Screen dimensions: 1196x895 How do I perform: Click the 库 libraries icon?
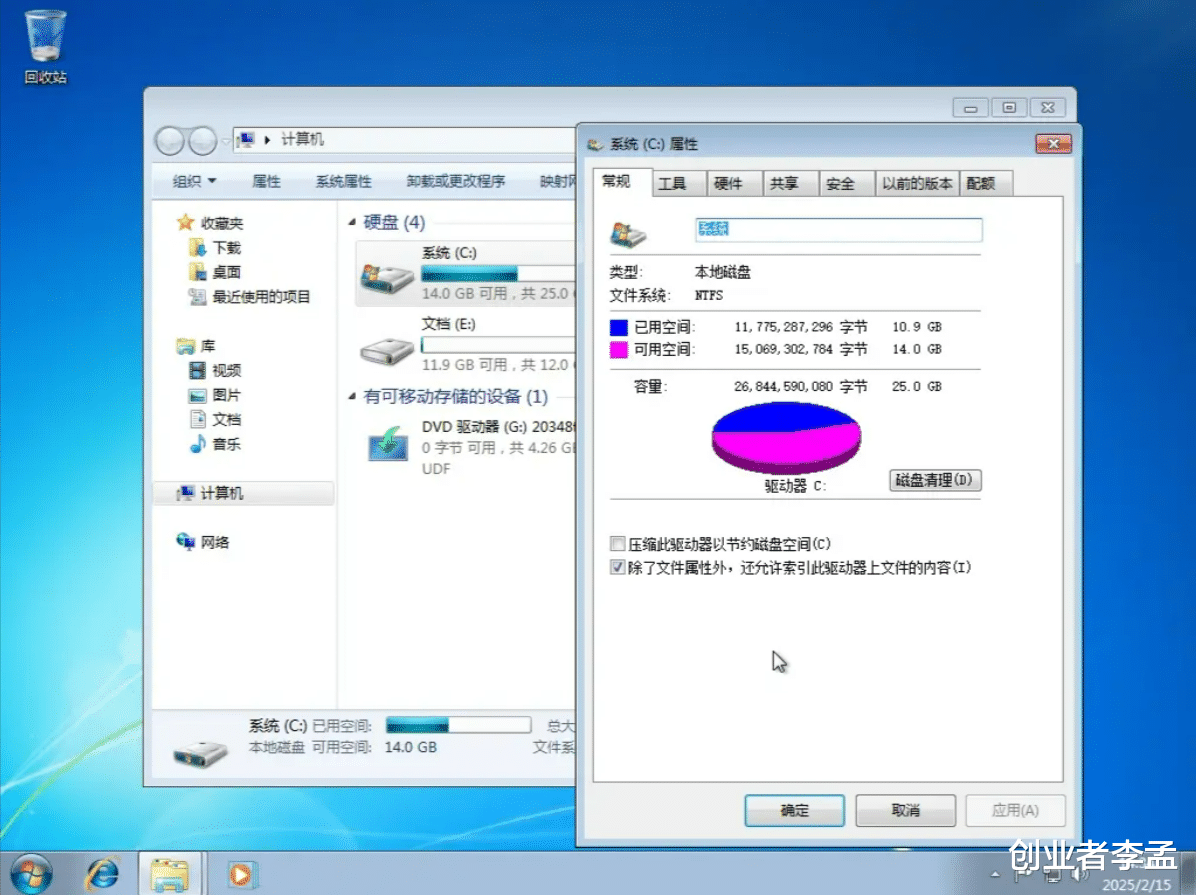(185, 346)
